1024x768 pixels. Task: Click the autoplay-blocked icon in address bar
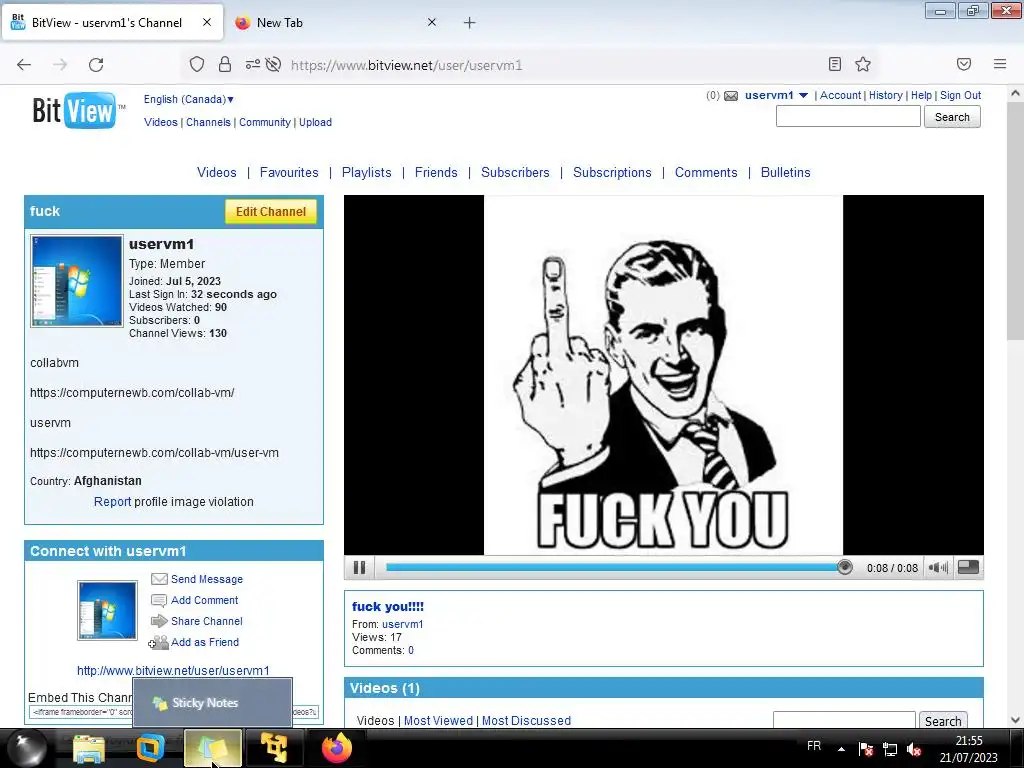[274, 64]
